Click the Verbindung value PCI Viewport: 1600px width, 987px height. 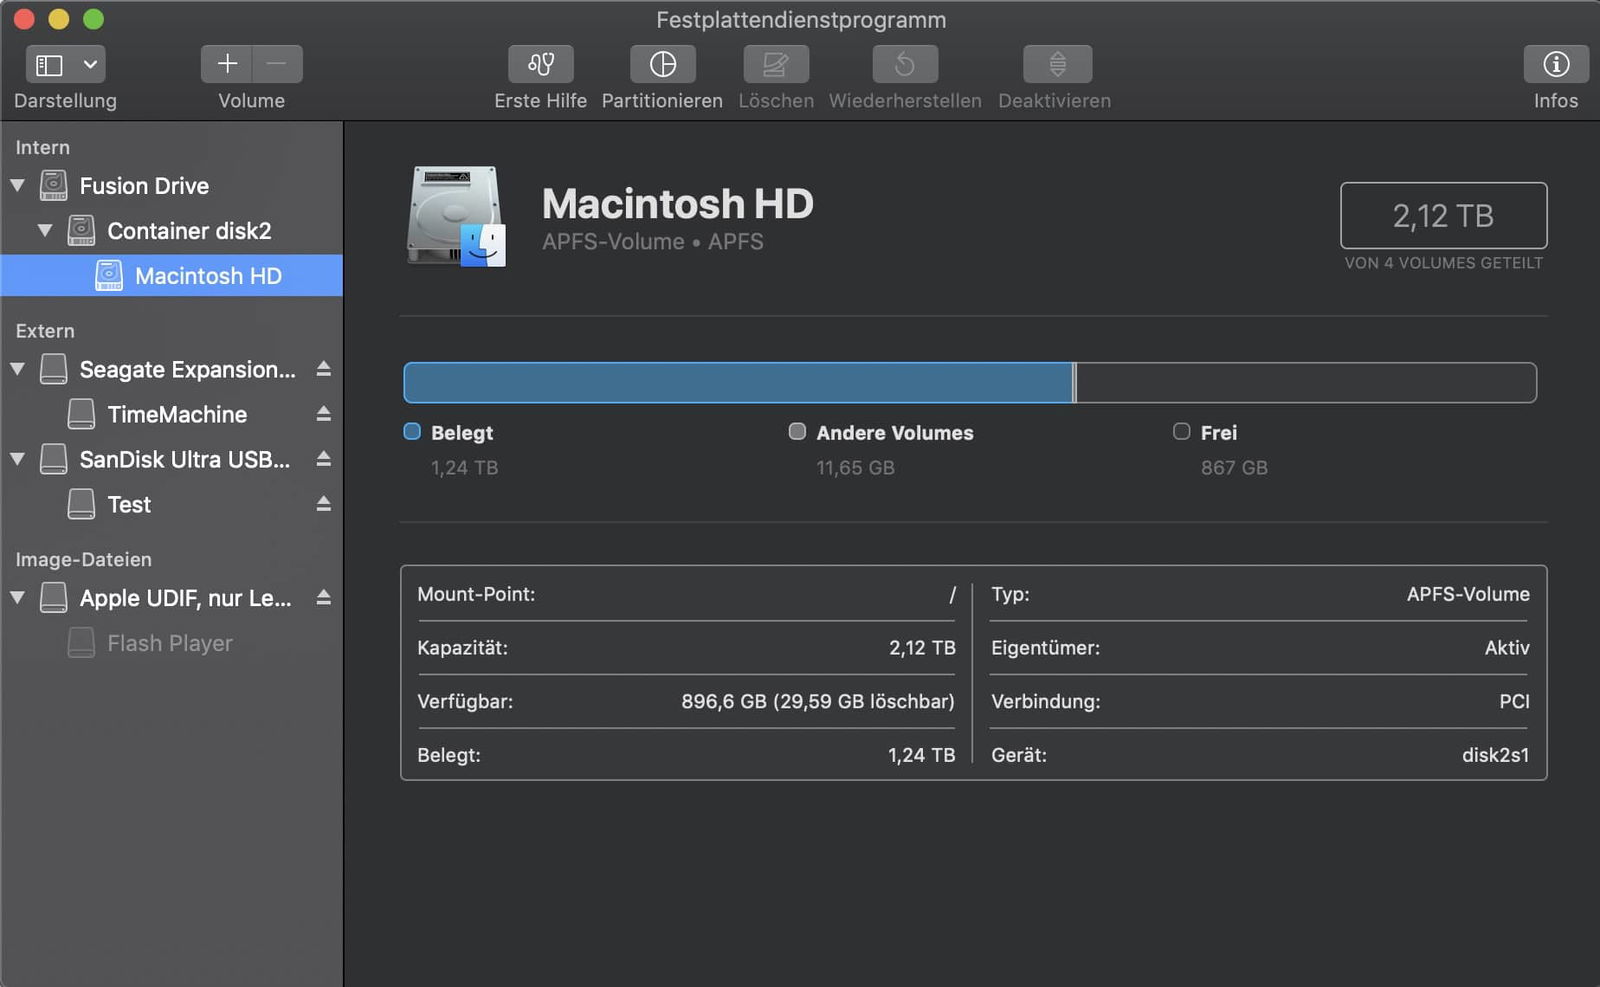(1514, 702)
